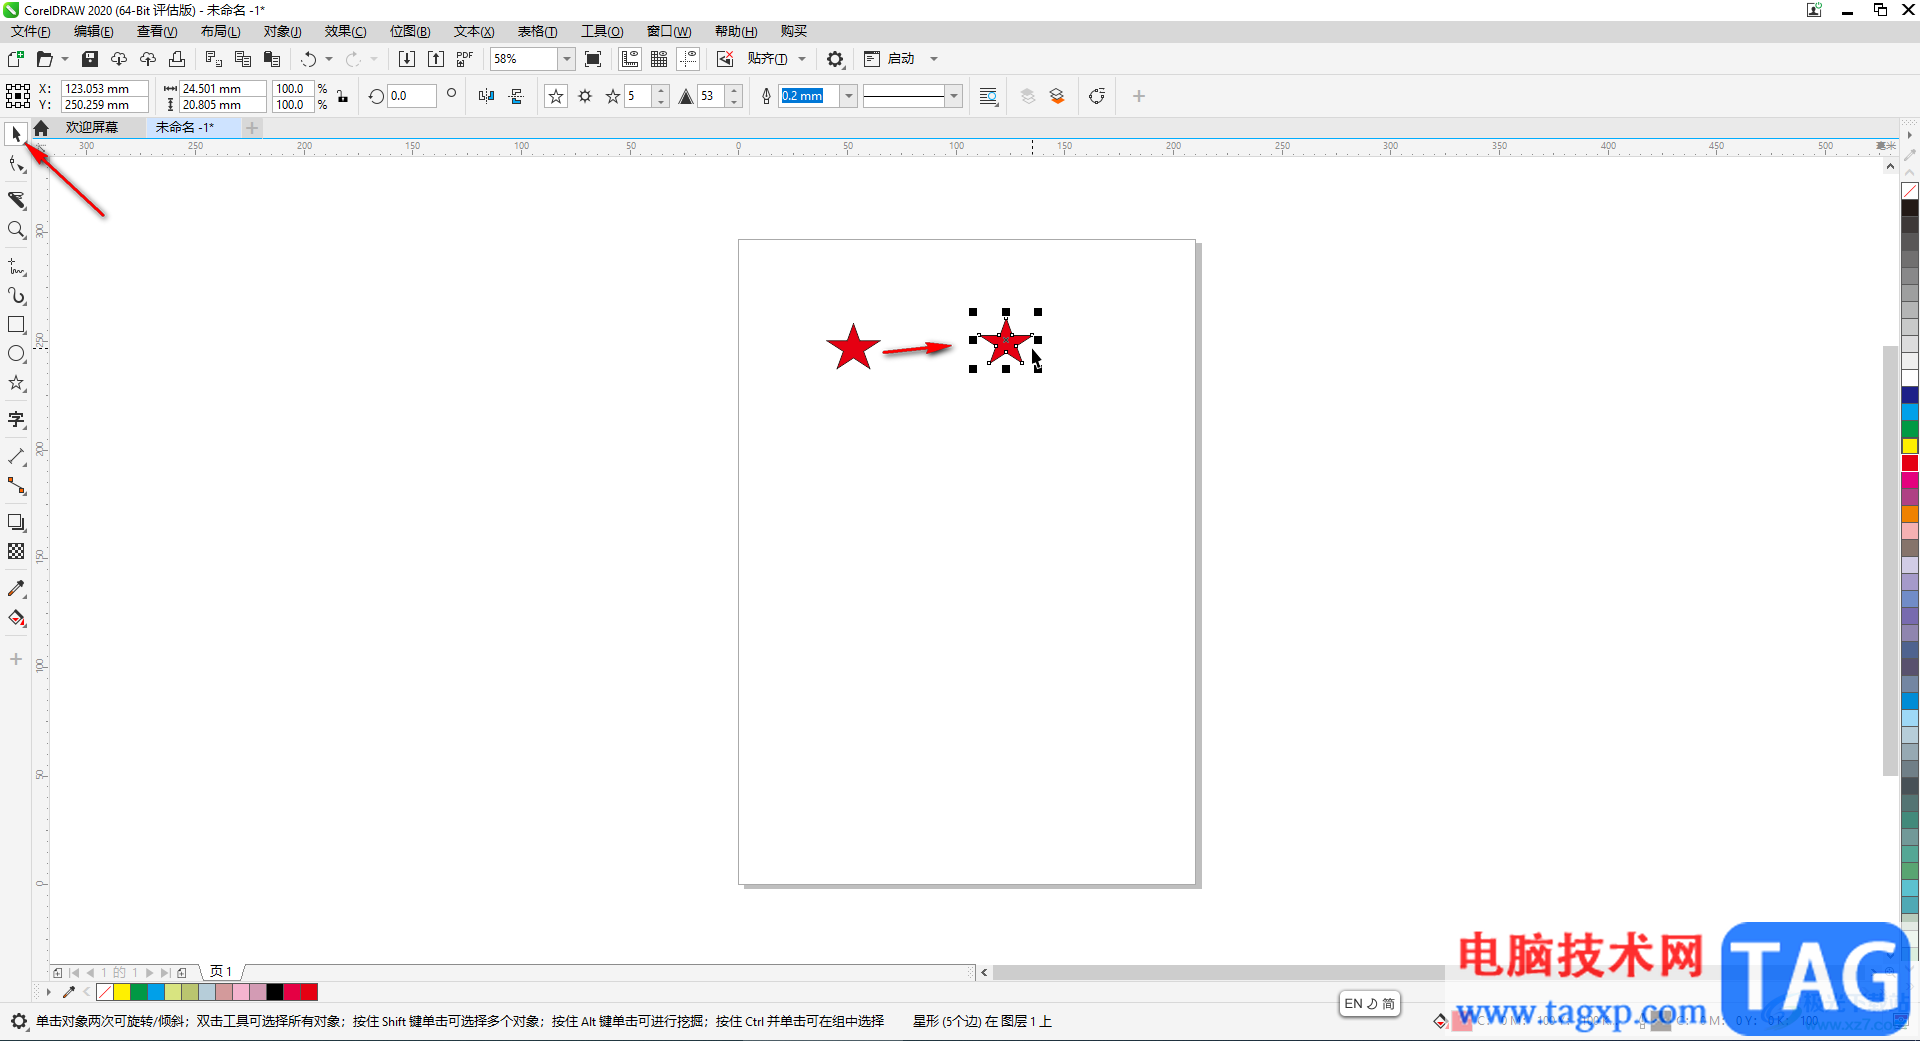Click the X position input field
This screenshot has width=1920, height=1041.
tap(105, 88)
